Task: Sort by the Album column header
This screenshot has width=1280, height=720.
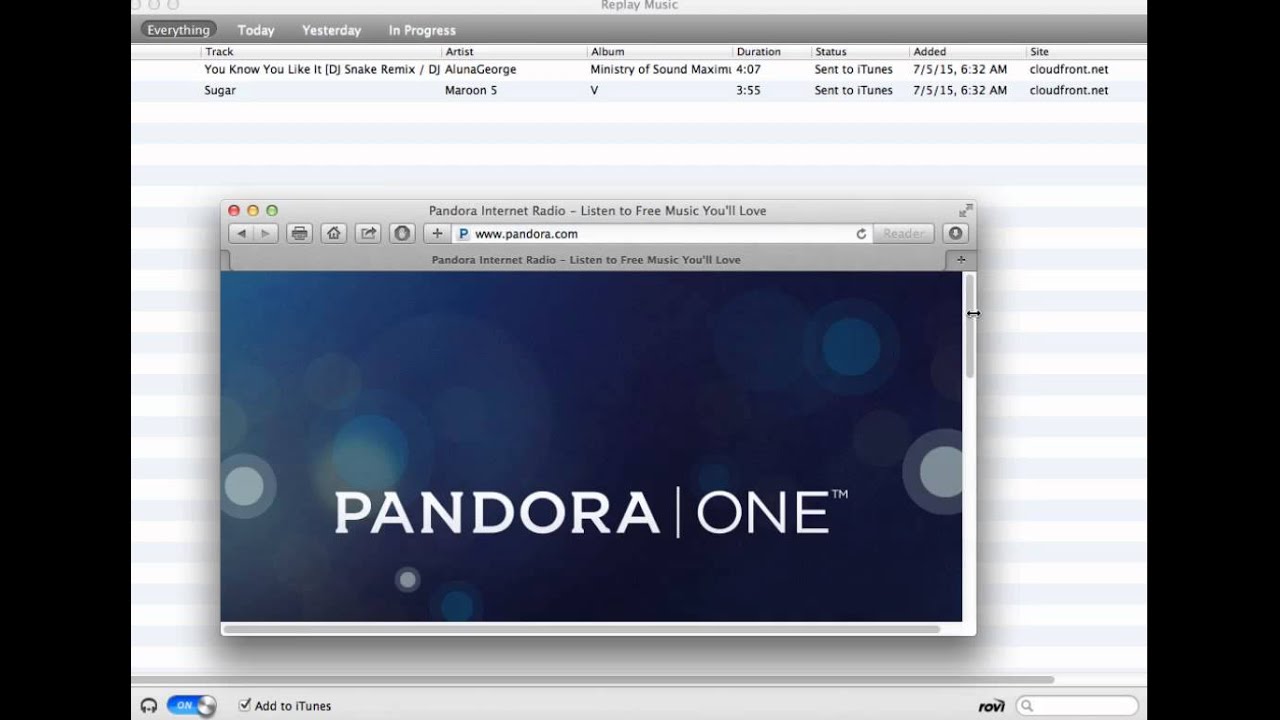Action: point(659,52)
